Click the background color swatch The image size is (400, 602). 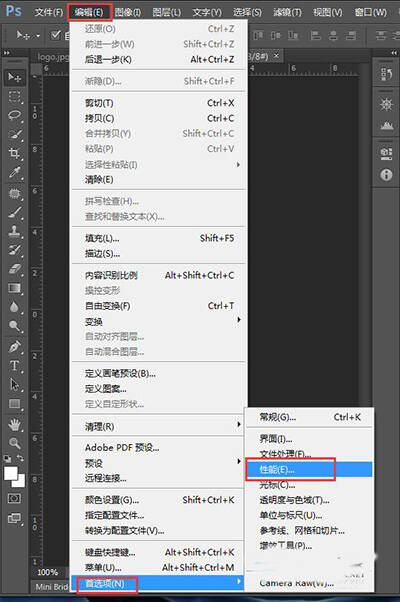point(21,482)
